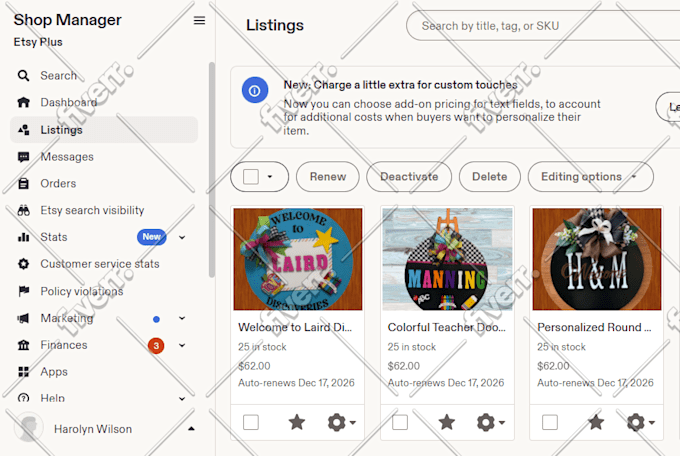Viewport: 680px width, 456px height.
Task: Click the Apps label in the sidebar
Action: [54, 372]
